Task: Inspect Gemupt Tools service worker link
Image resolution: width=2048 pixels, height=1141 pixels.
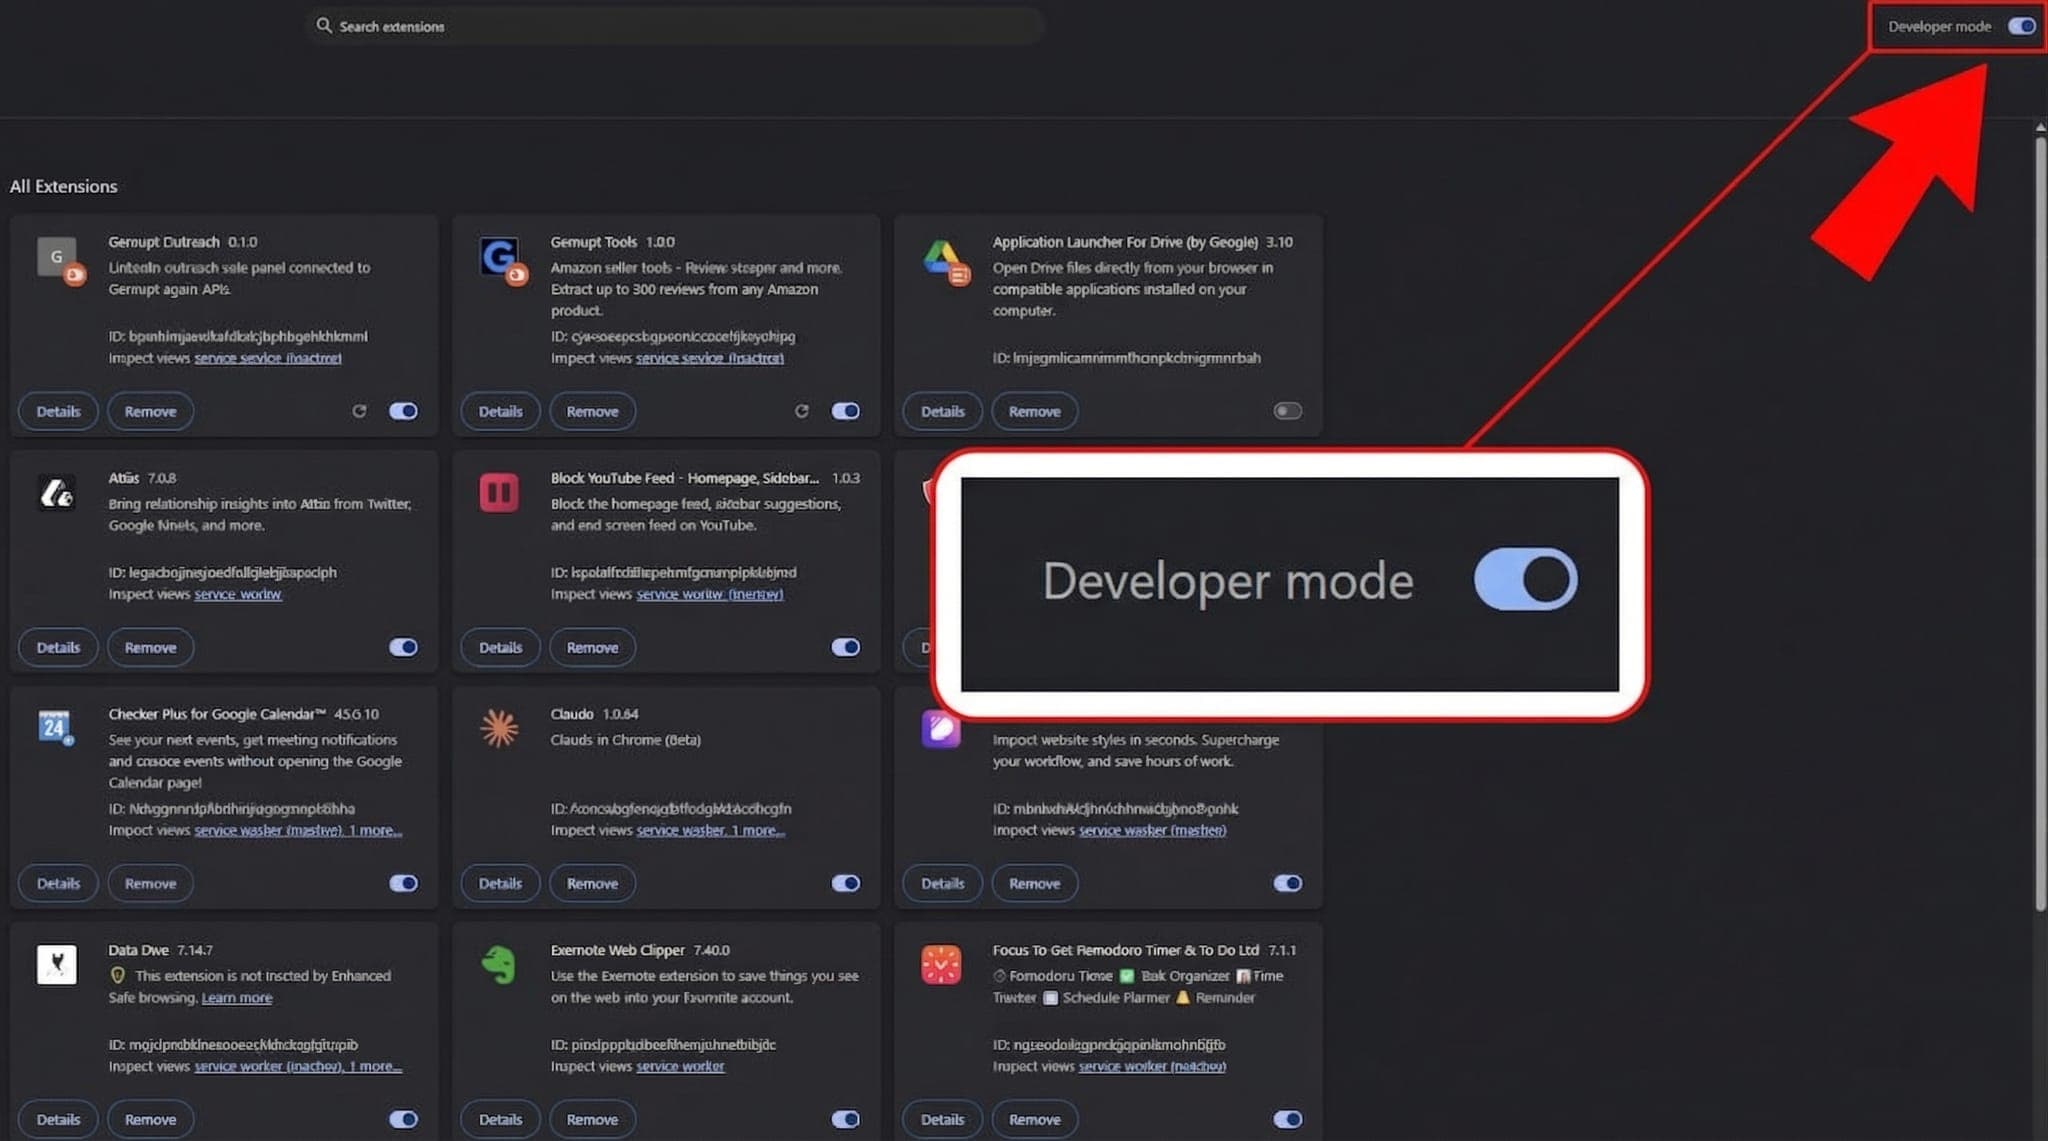Action: click(x=710, y=358)
